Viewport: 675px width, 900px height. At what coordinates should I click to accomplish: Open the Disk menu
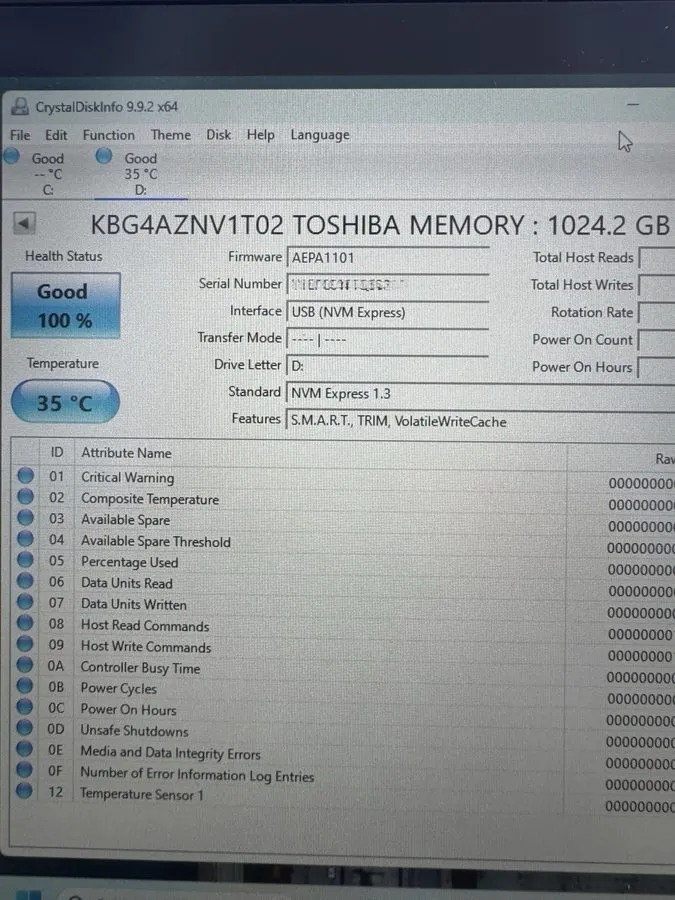click(x=219, y=135)
